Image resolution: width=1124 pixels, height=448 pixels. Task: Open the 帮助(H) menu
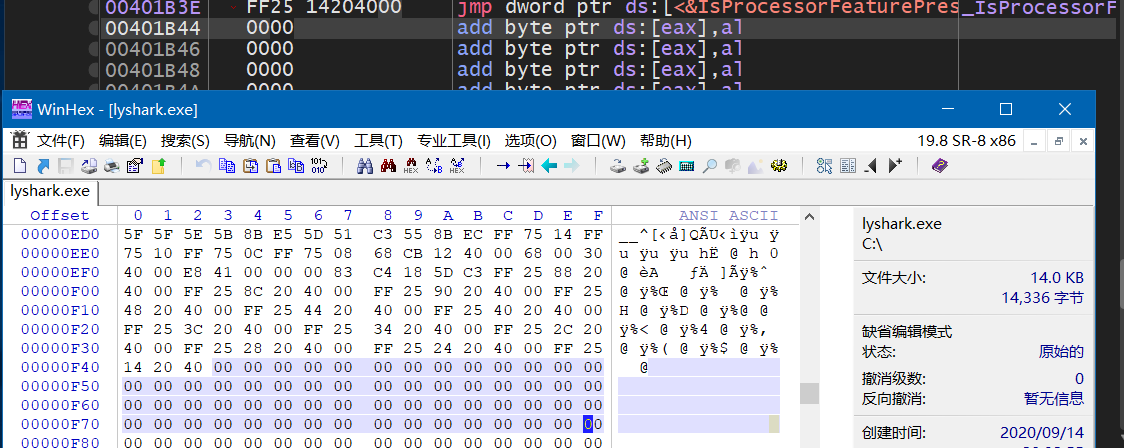[665, 140]
